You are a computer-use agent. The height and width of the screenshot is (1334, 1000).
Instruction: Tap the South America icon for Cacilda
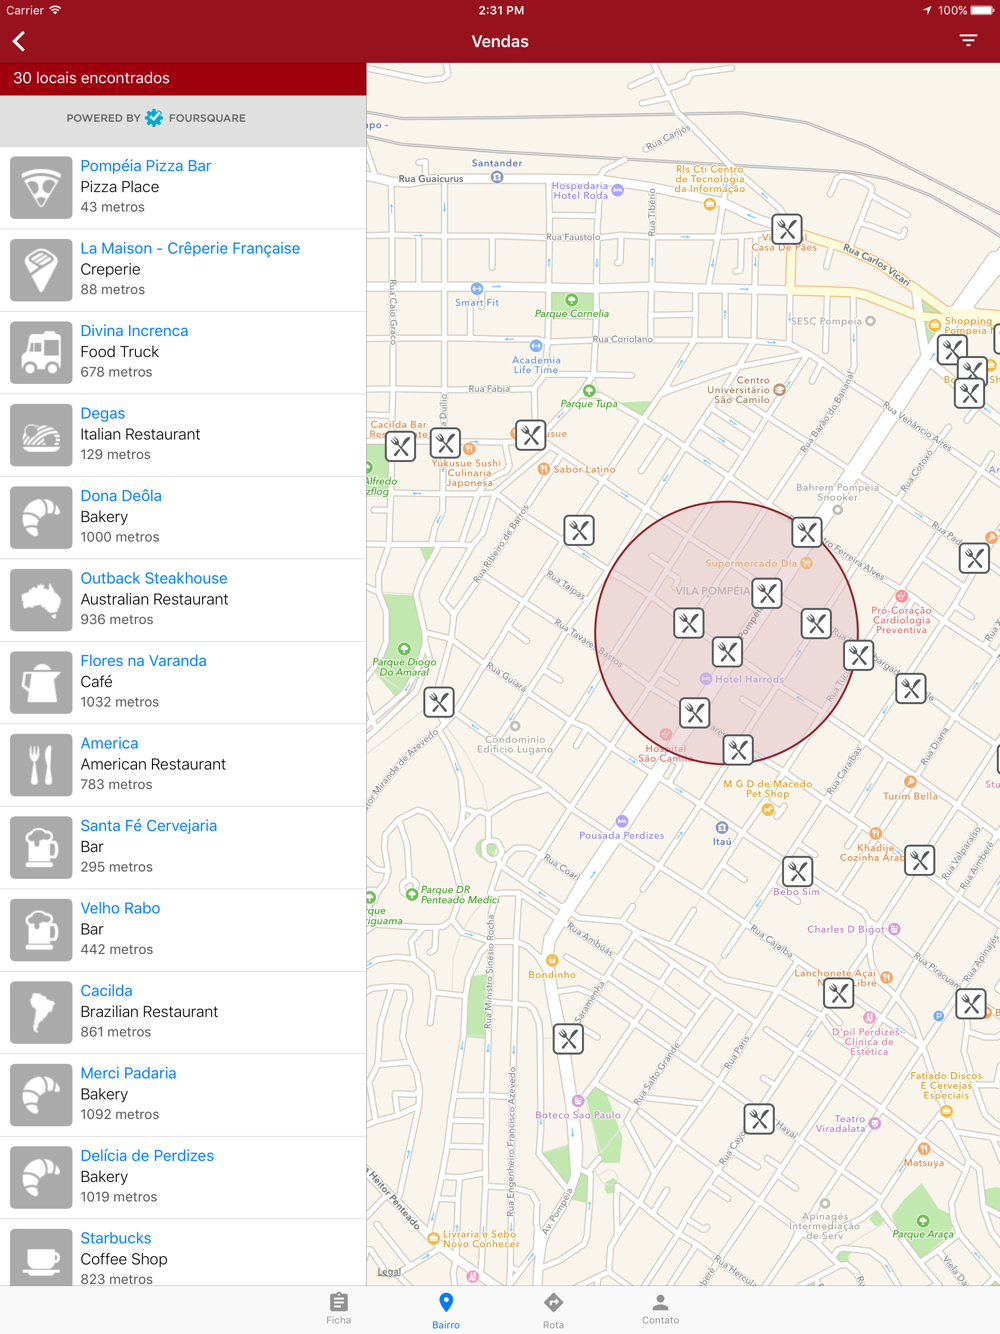(41, 1012)
